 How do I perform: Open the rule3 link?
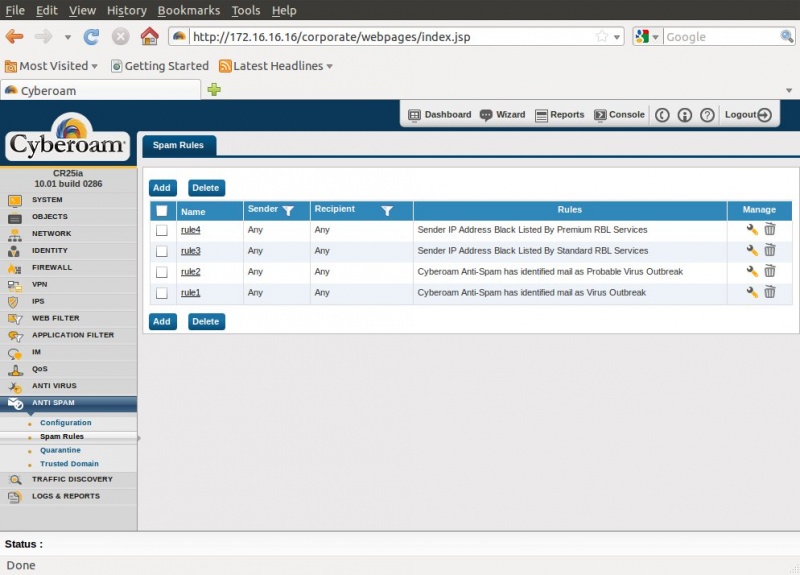click(190, 251)
